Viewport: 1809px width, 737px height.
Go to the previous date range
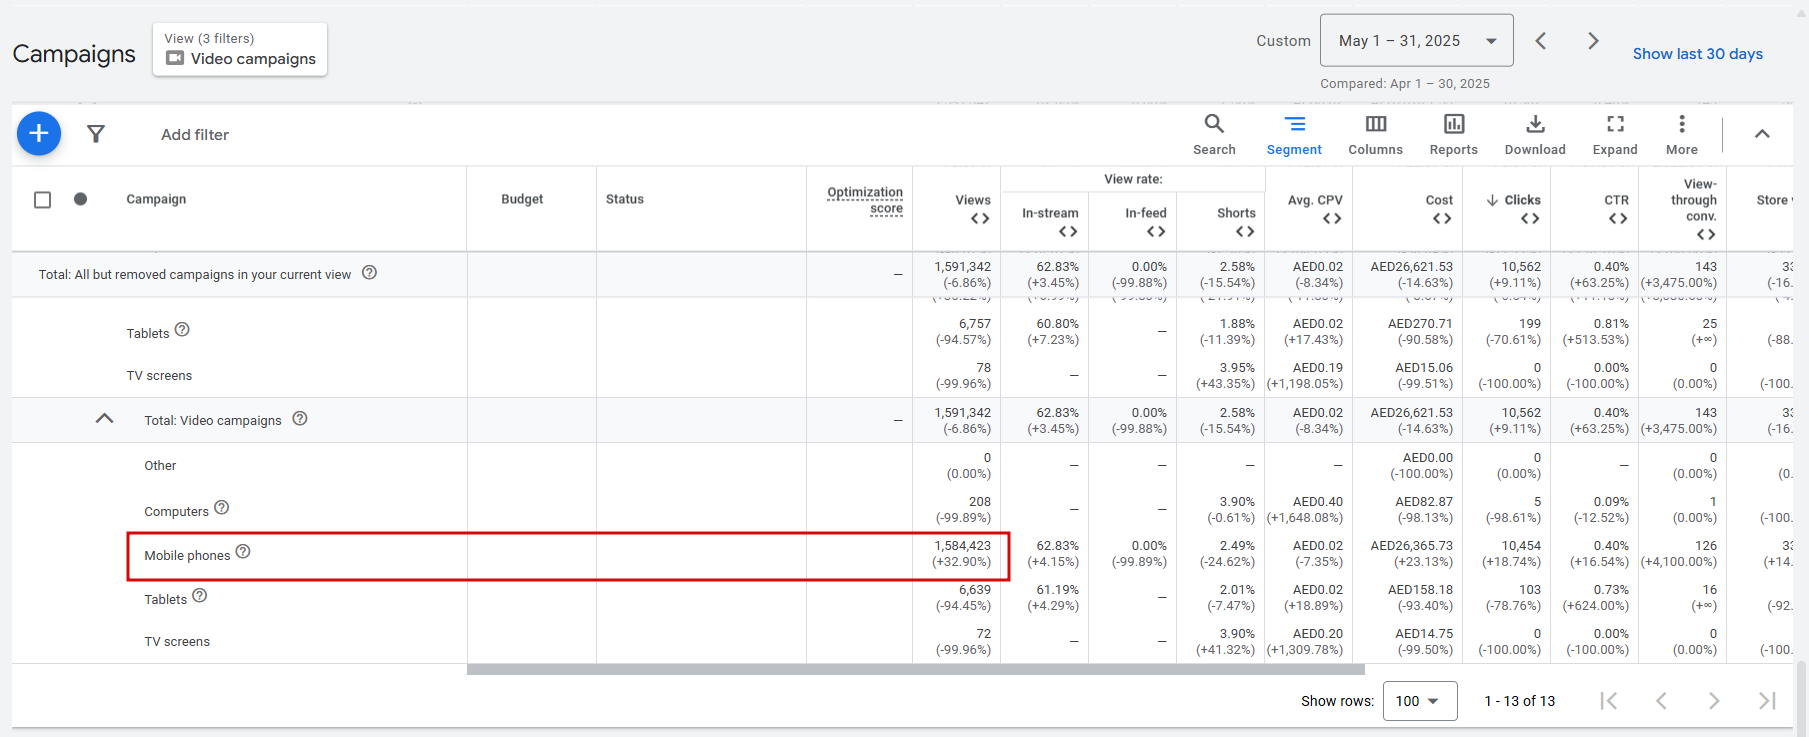pos(1541,41)
